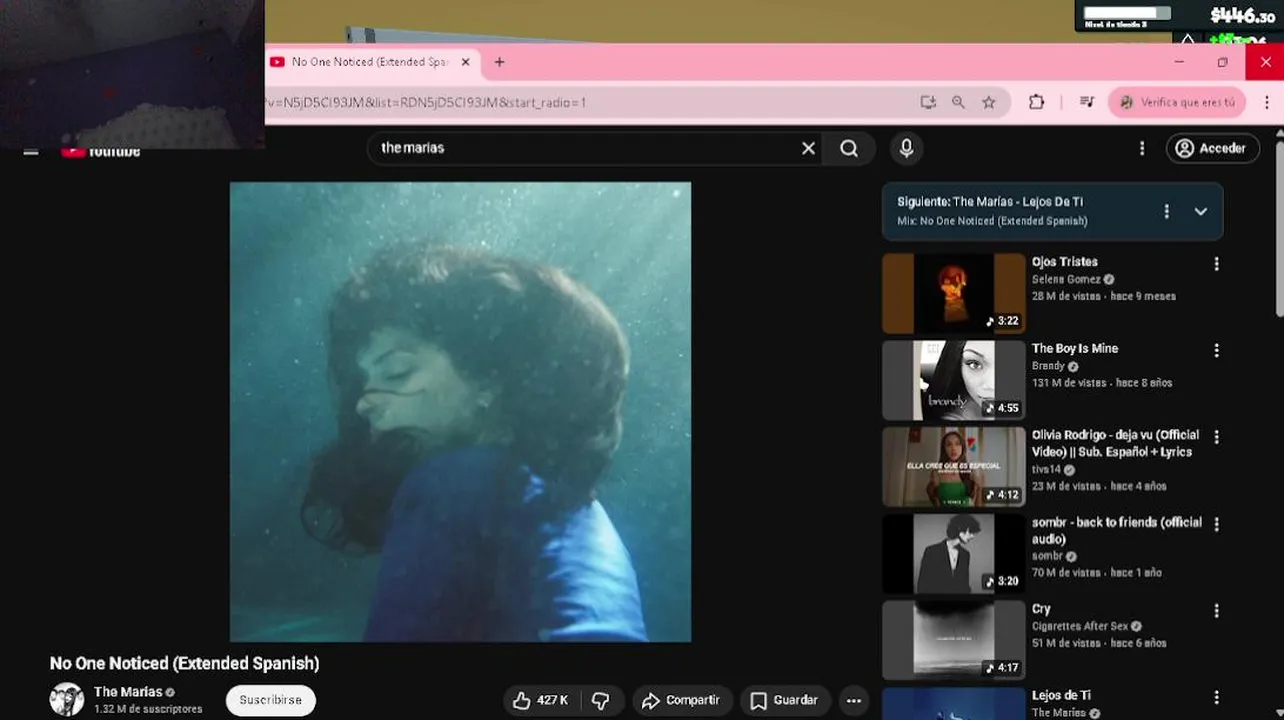The width and height of the screenshot is (1284, 720).
Task: Open the Chrome three-dot menu
Action: tap(1267, 102)
